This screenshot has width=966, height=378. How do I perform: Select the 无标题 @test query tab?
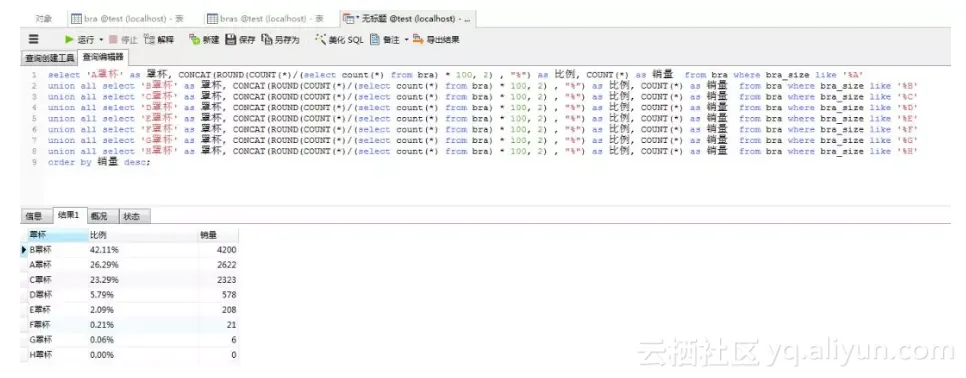408,18
